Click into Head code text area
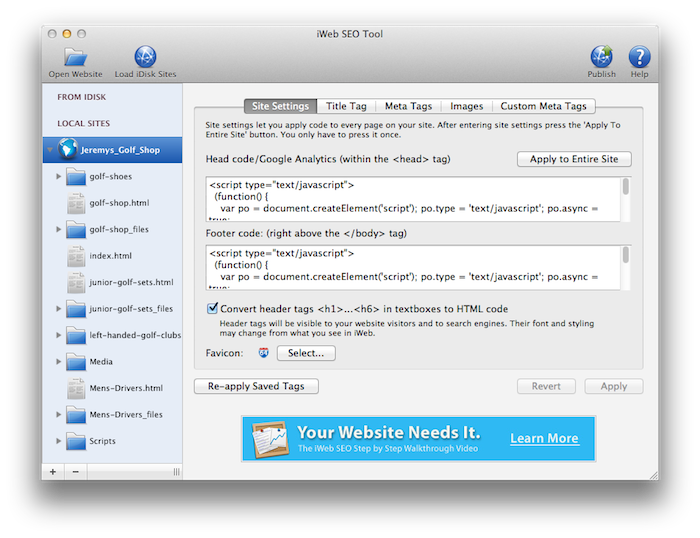700x538 pixels. coord(413,199)
